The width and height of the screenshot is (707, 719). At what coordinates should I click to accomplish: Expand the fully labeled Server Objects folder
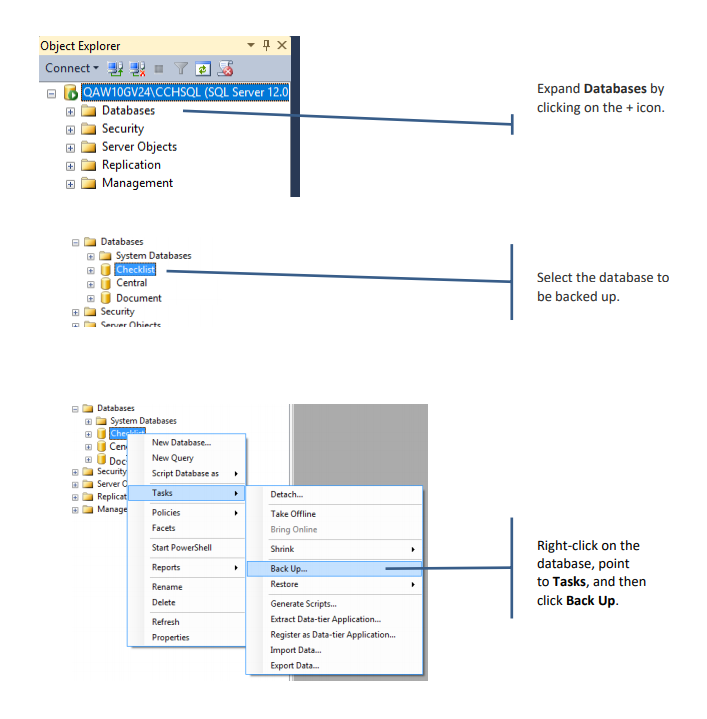click(70, 148)
